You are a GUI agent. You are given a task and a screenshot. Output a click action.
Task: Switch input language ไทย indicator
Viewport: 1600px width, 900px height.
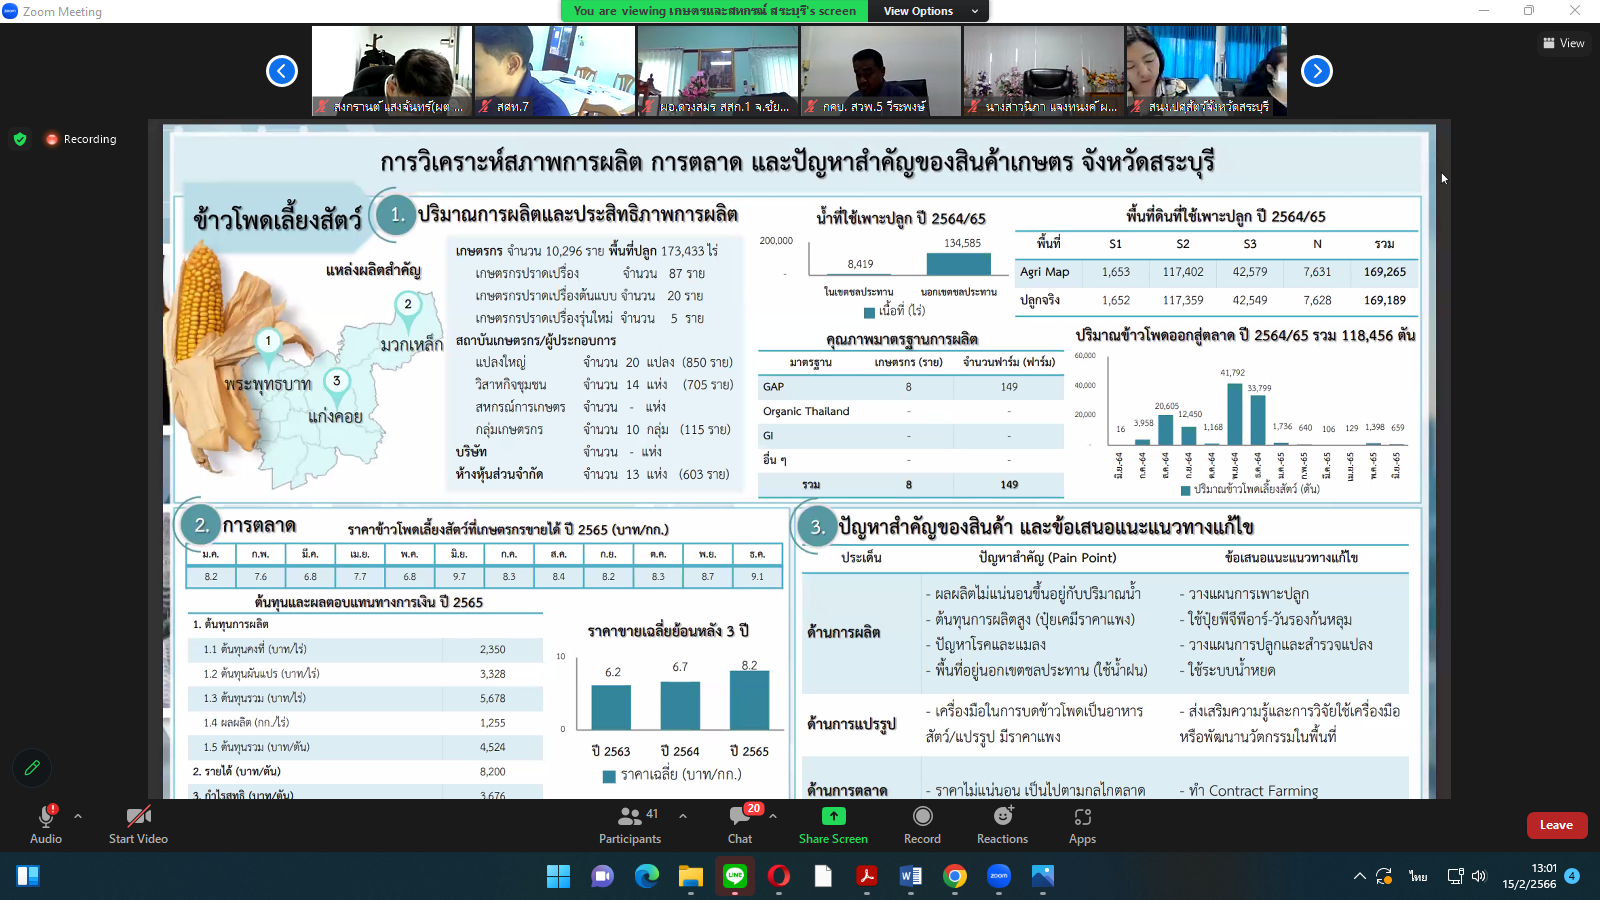(1418, 876)
